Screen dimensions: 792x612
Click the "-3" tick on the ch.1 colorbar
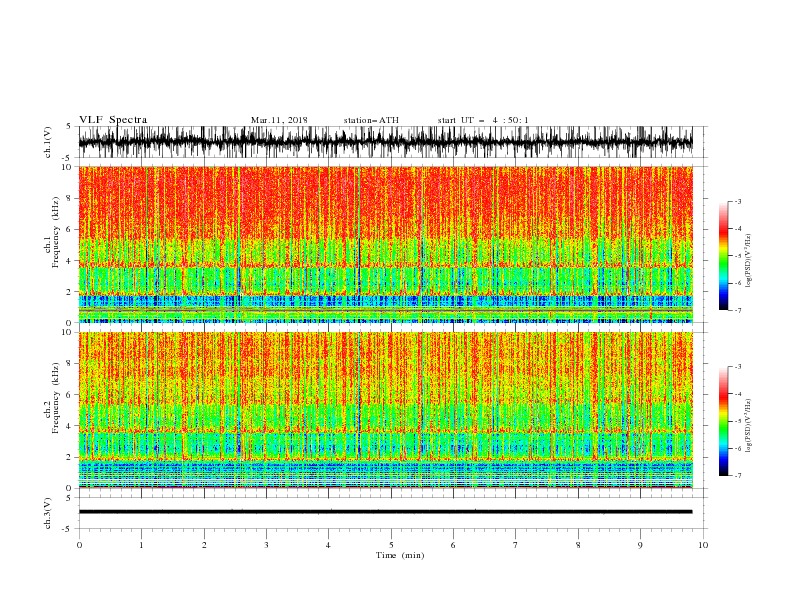(x=737, y=202)
